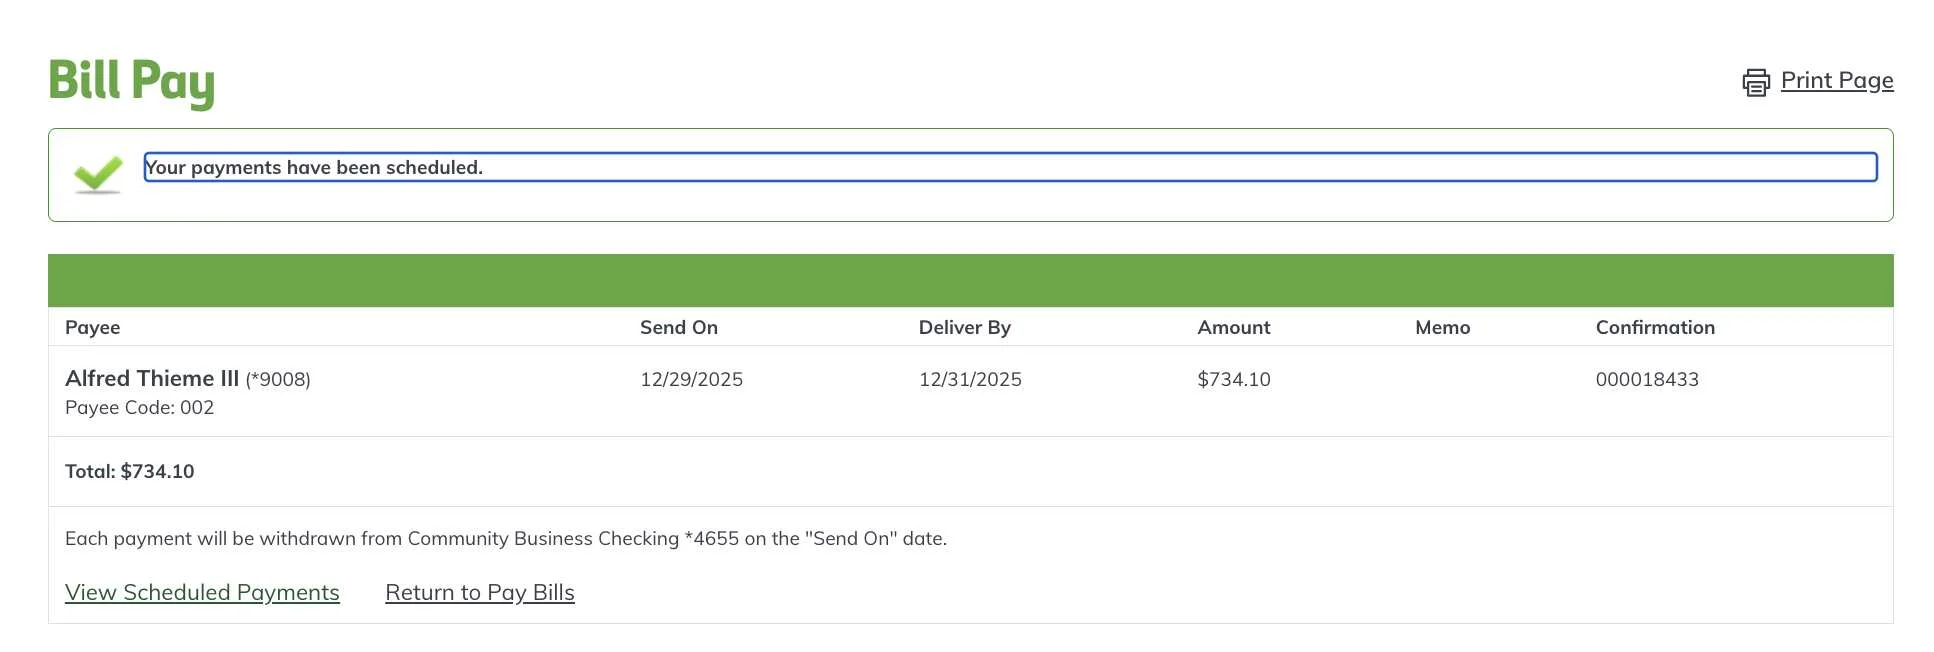Click the Amount column header
Screen dimensions: 1934x652
1233,327
